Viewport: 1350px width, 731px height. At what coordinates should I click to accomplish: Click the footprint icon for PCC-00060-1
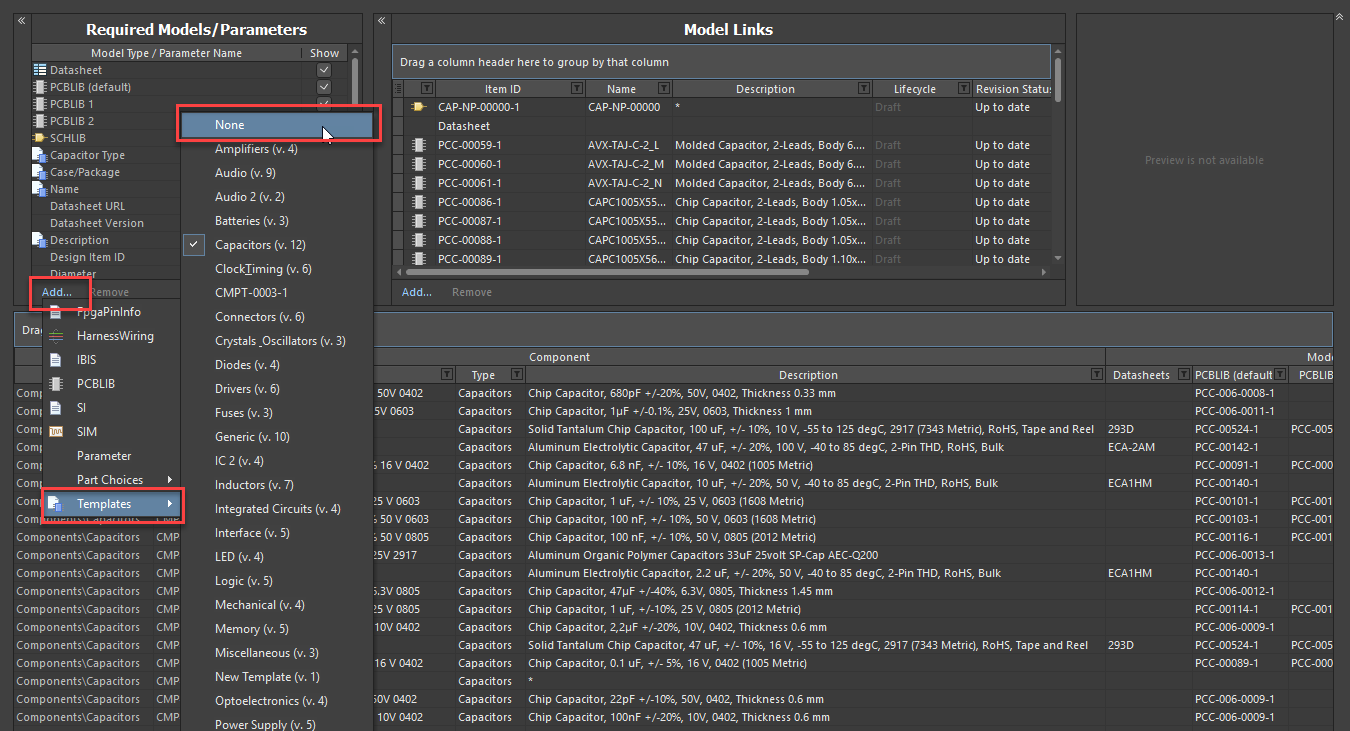pos(419,164)
